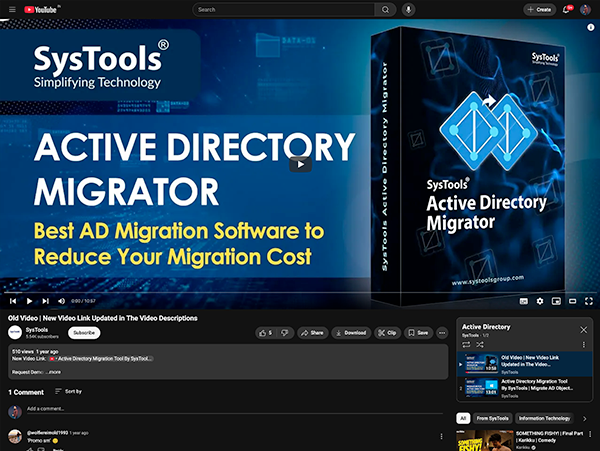Viewport: 600px width, 451px height.
Task: Open more actions ellipsis beside Save
Action: pyautogui.click(x=442, y=333)
